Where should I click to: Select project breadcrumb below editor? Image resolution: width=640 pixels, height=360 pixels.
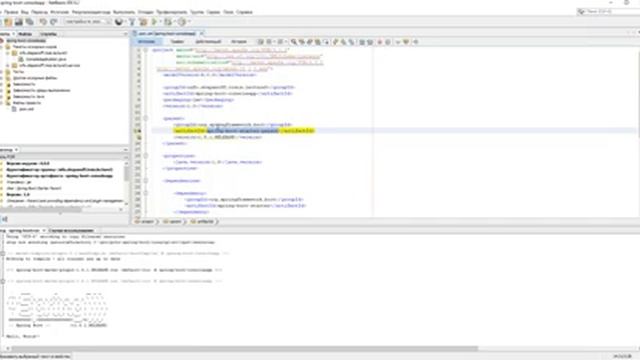145,222
